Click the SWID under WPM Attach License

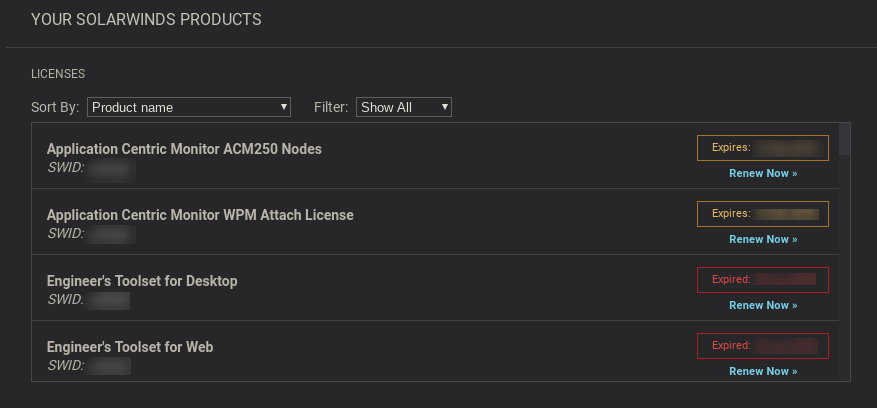pos(90,234)
